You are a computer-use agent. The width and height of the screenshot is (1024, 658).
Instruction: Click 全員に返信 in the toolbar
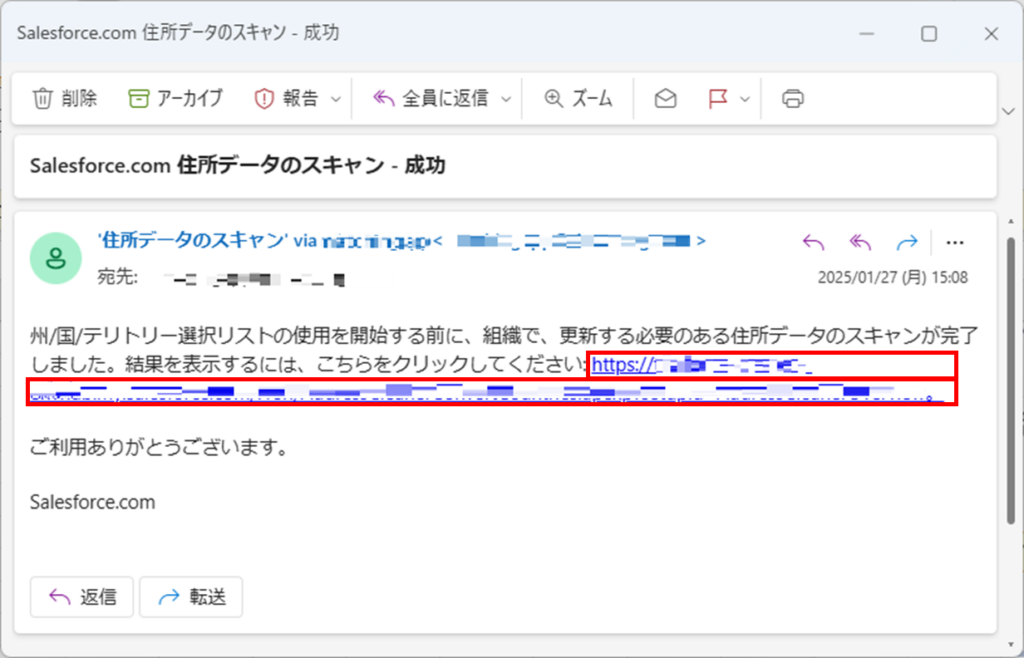pyautogui.click(x=432, y=98)
